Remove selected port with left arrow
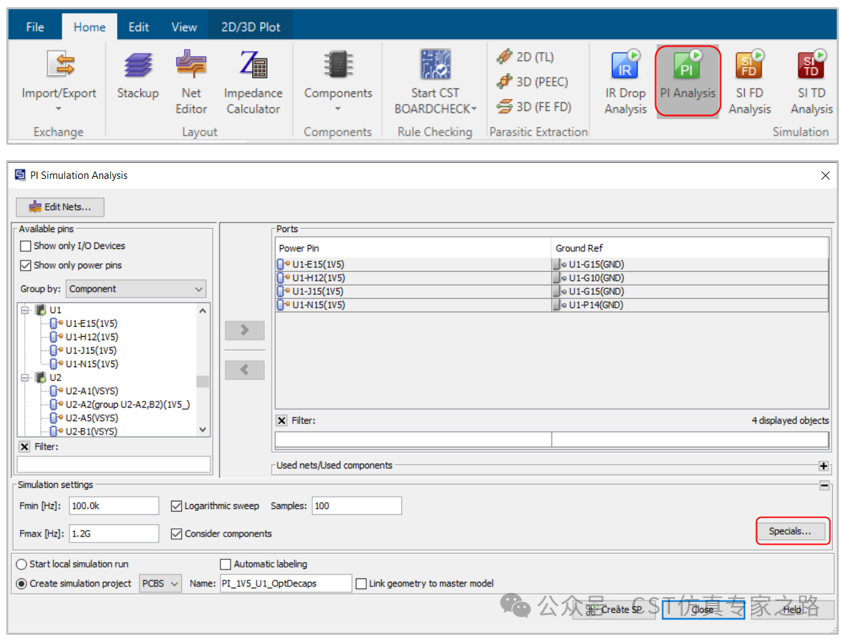847x640 pixels. point(245,370)
